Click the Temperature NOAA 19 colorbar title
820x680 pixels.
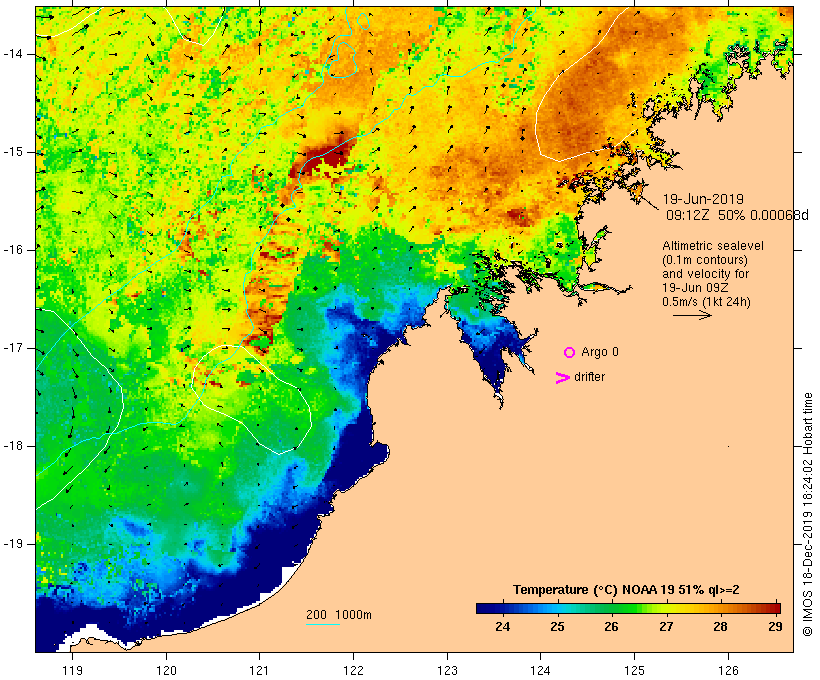pos(626,590)
